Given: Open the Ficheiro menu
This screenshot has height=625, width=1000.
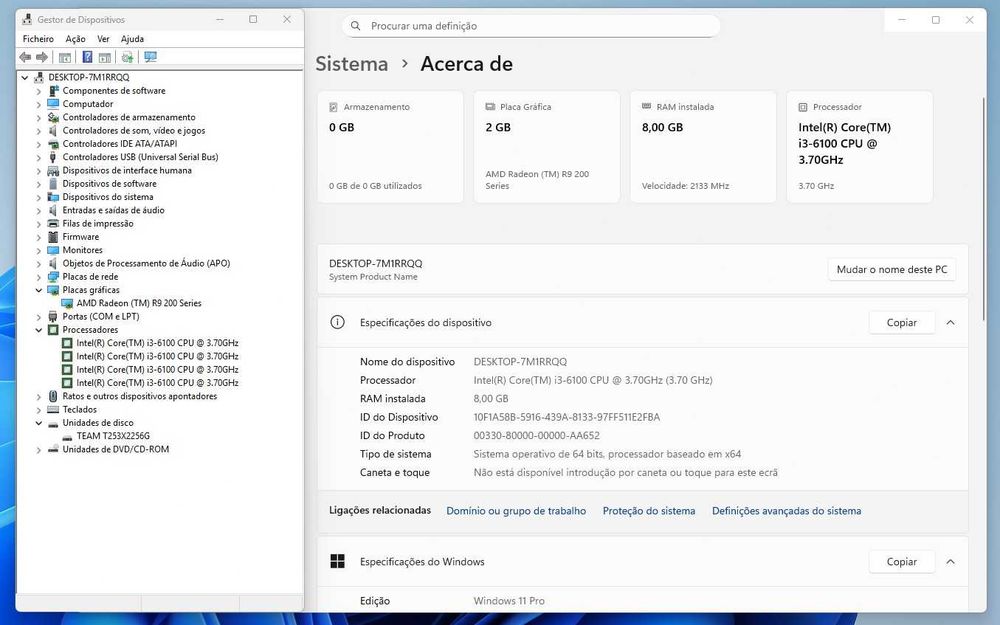Looking at the screenshot, I should pyautogui.click(x=38, y=39).
